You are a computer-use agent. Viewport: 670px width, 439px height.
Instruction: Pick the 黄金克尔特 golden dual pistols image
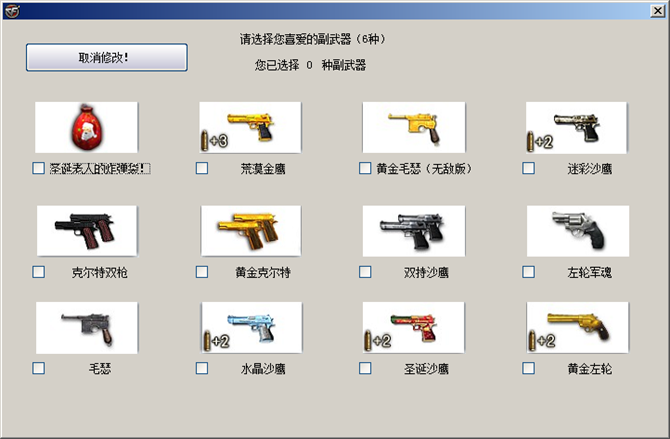[x=251, y=231]
